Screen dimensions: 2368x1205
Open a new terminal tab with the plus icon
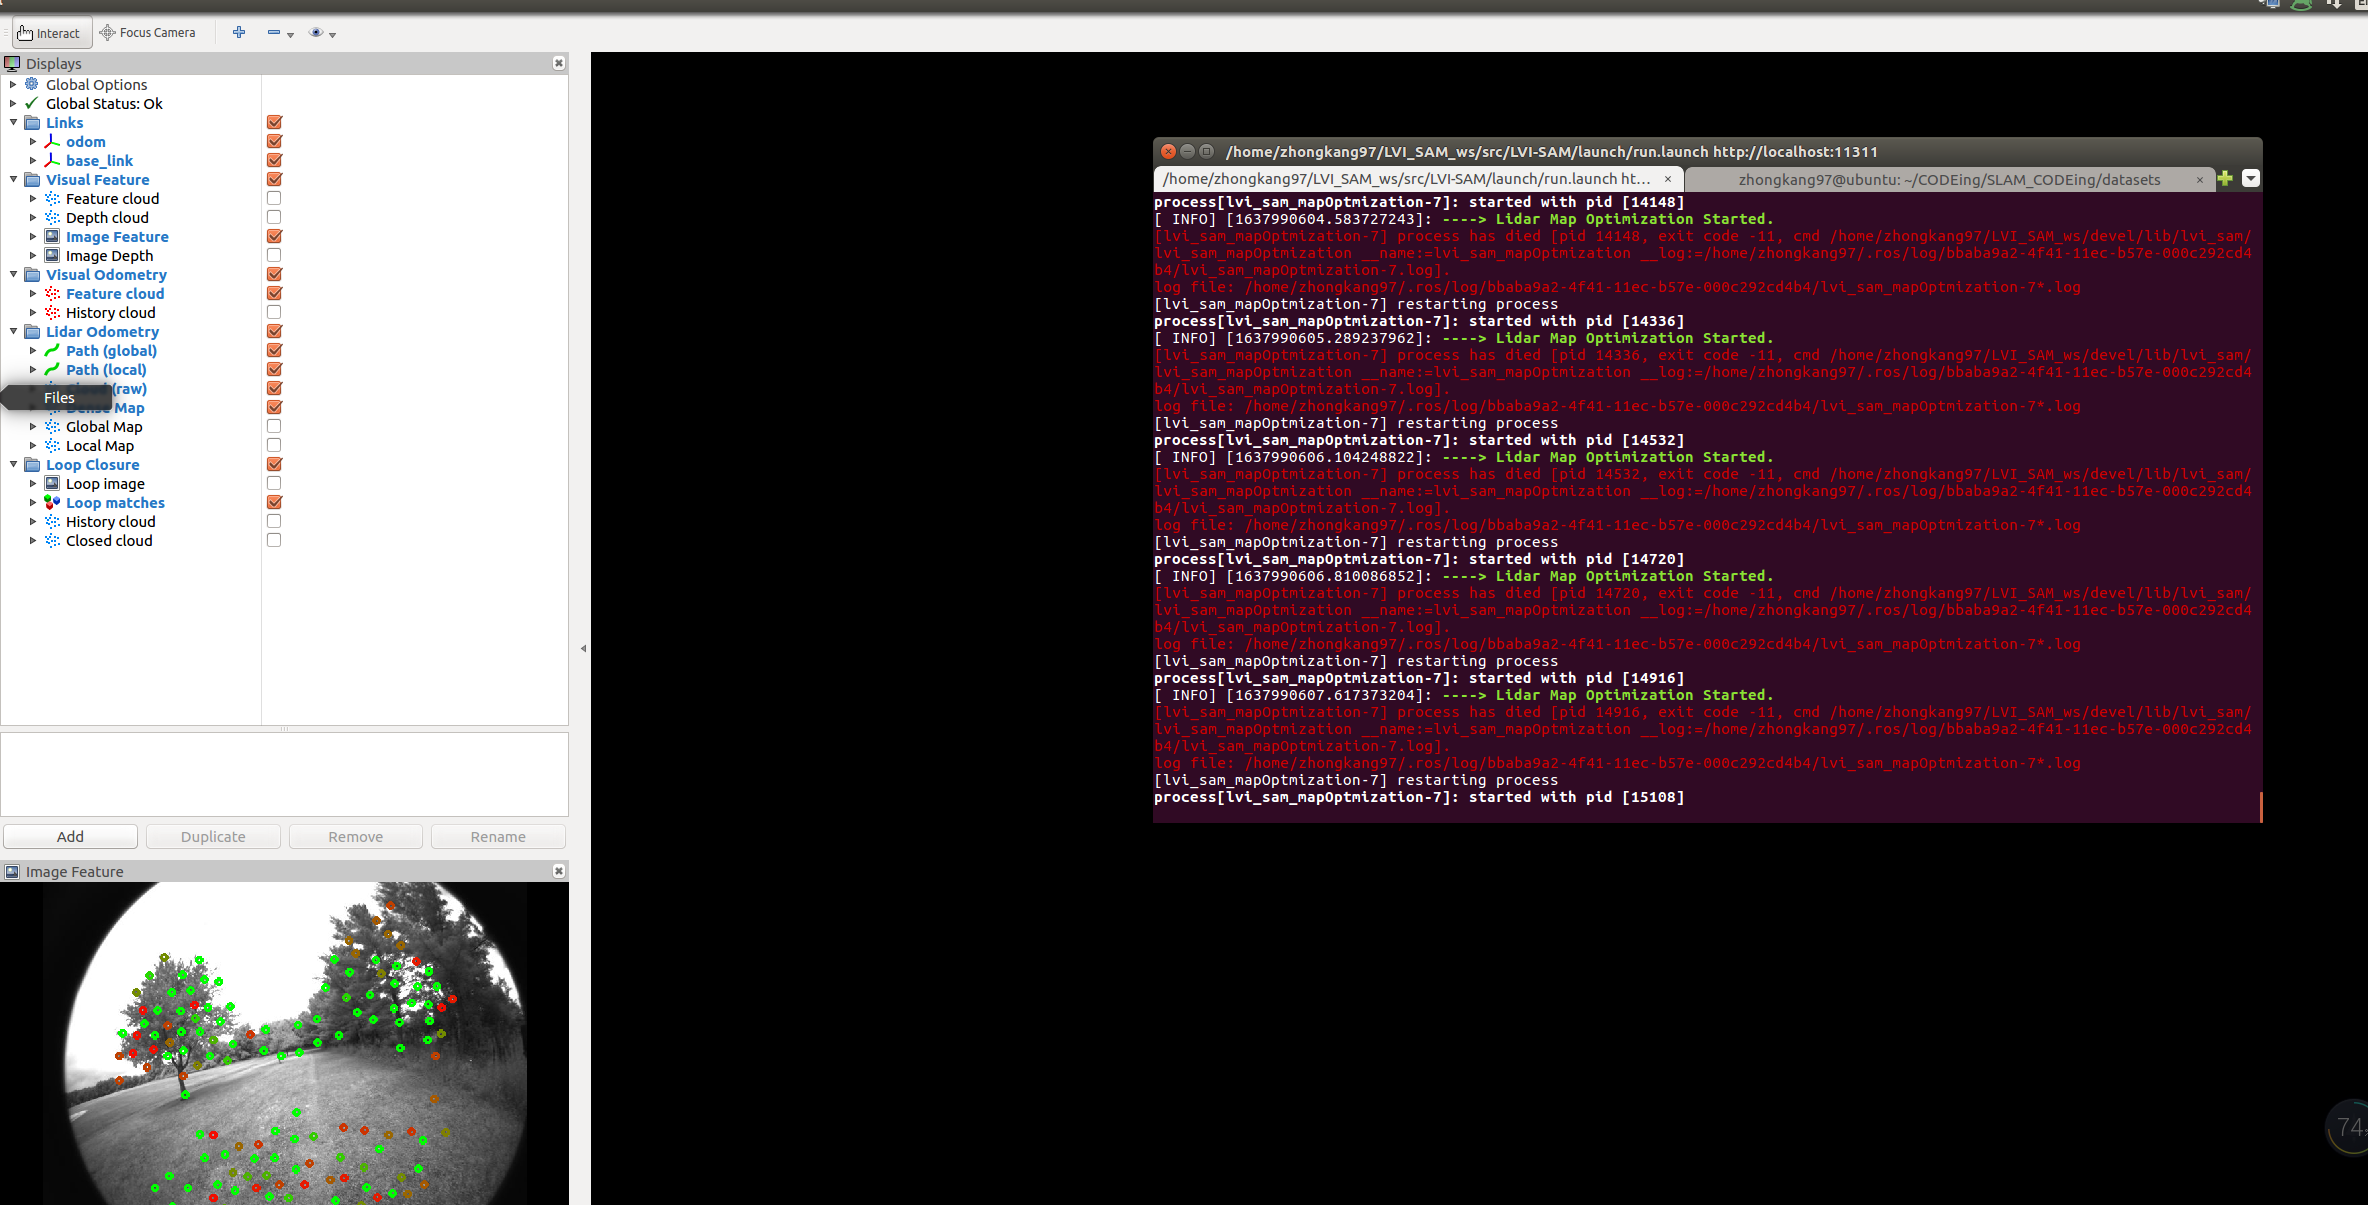coord(2224,178)
